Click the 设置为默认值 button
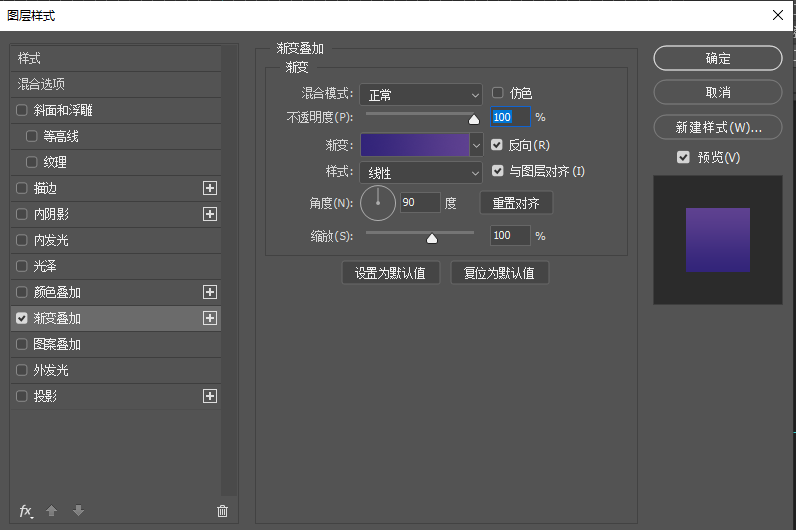 pos(390,273)
